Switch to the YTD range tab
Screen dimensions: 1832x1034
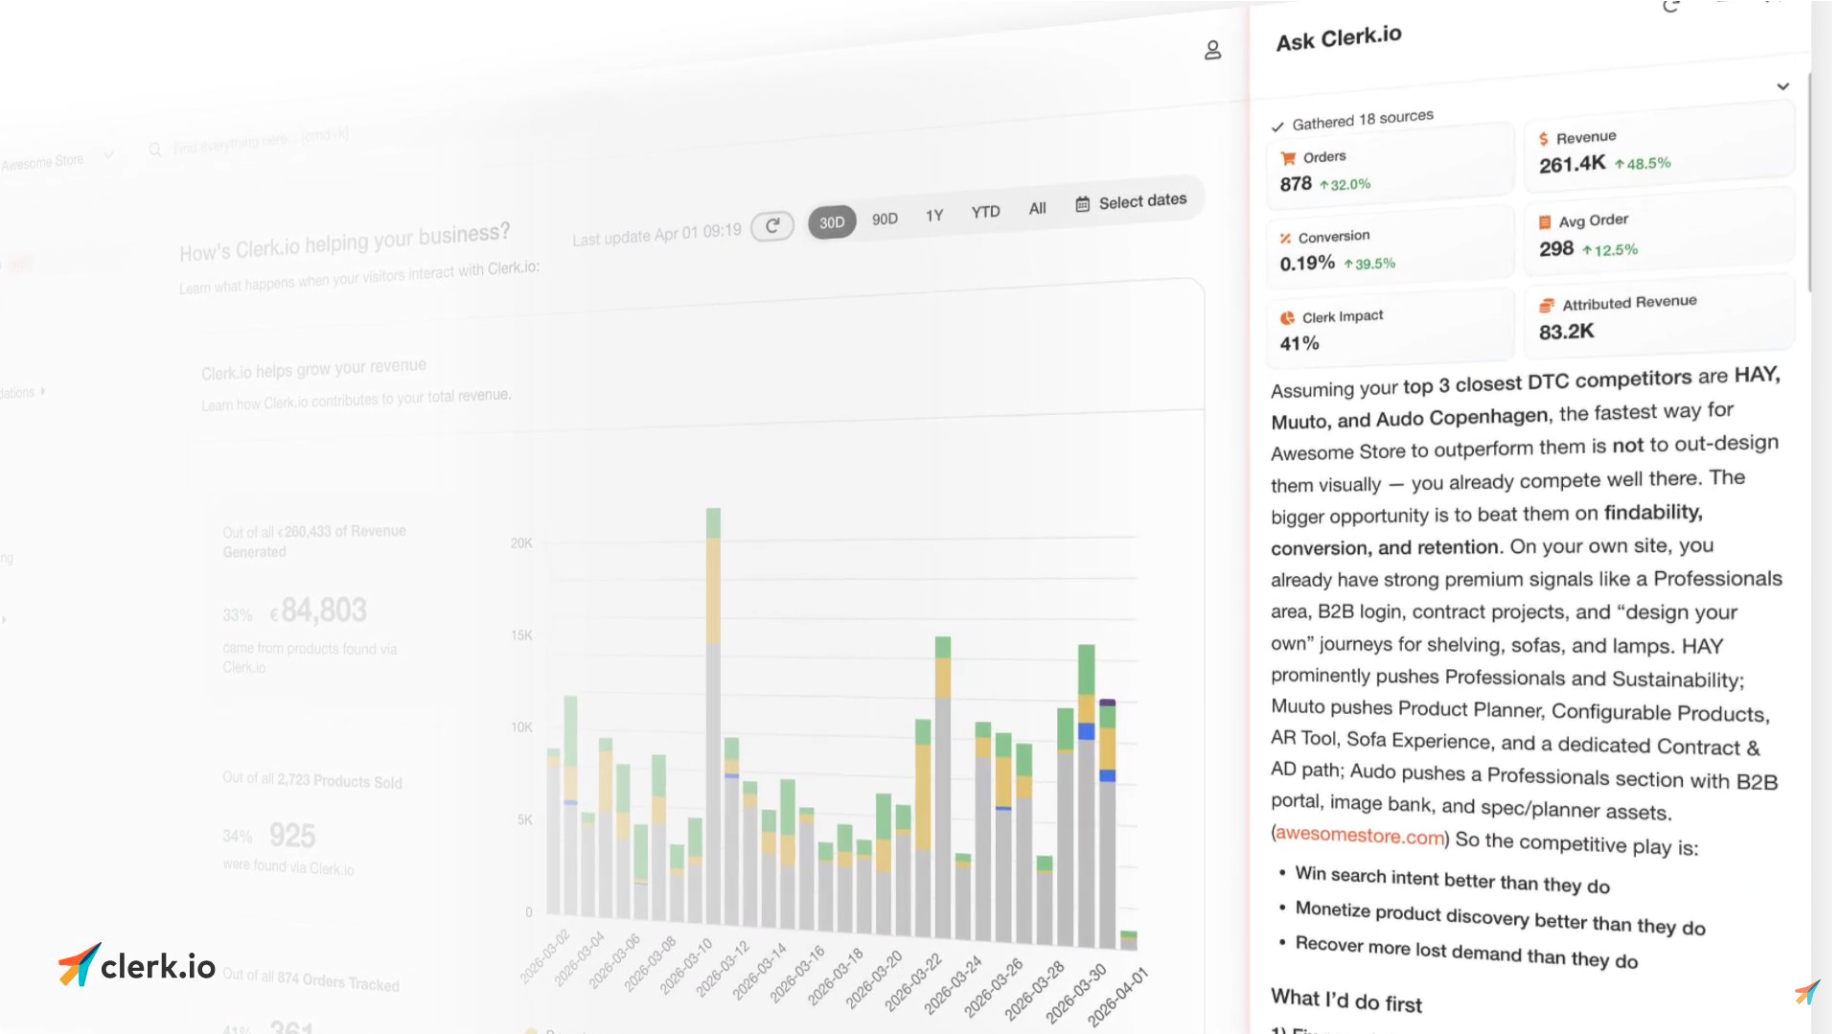coord(985,212)
